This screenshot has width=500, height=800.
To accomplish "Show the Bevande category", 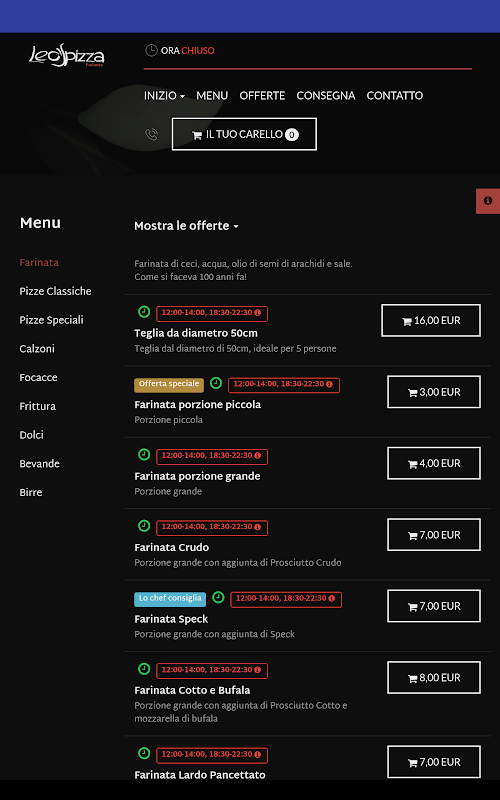I will (x=39, y=464).
